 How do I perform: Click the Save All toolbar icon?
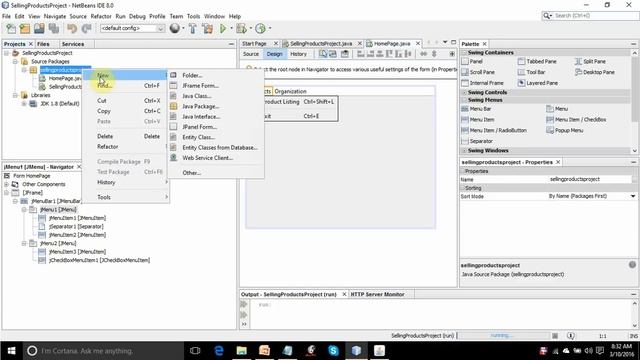click(53, 29)
